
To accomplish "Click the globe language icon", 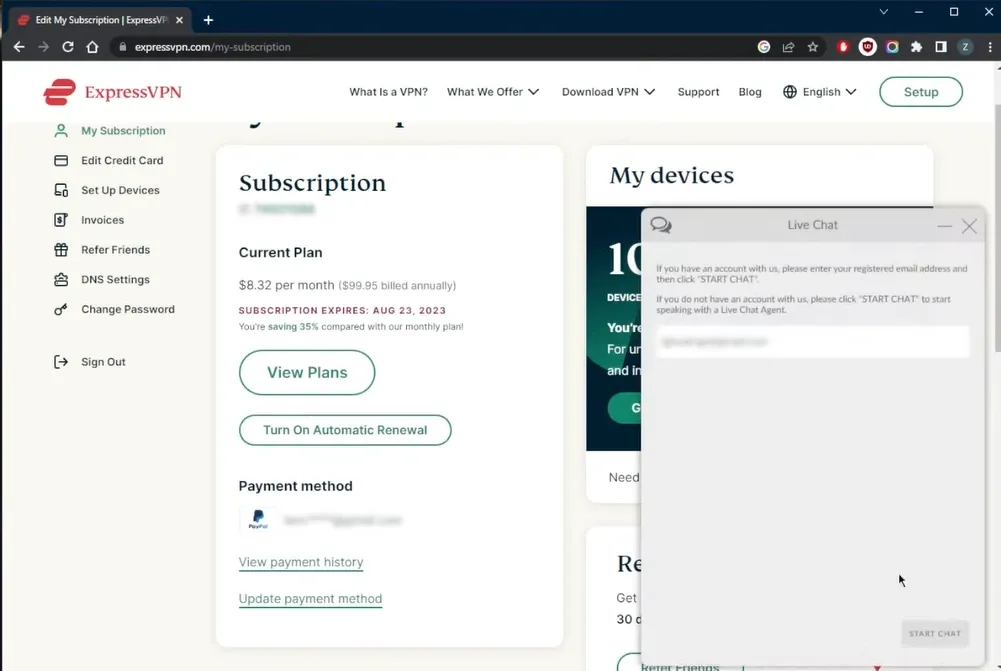I will pos(790,92).
